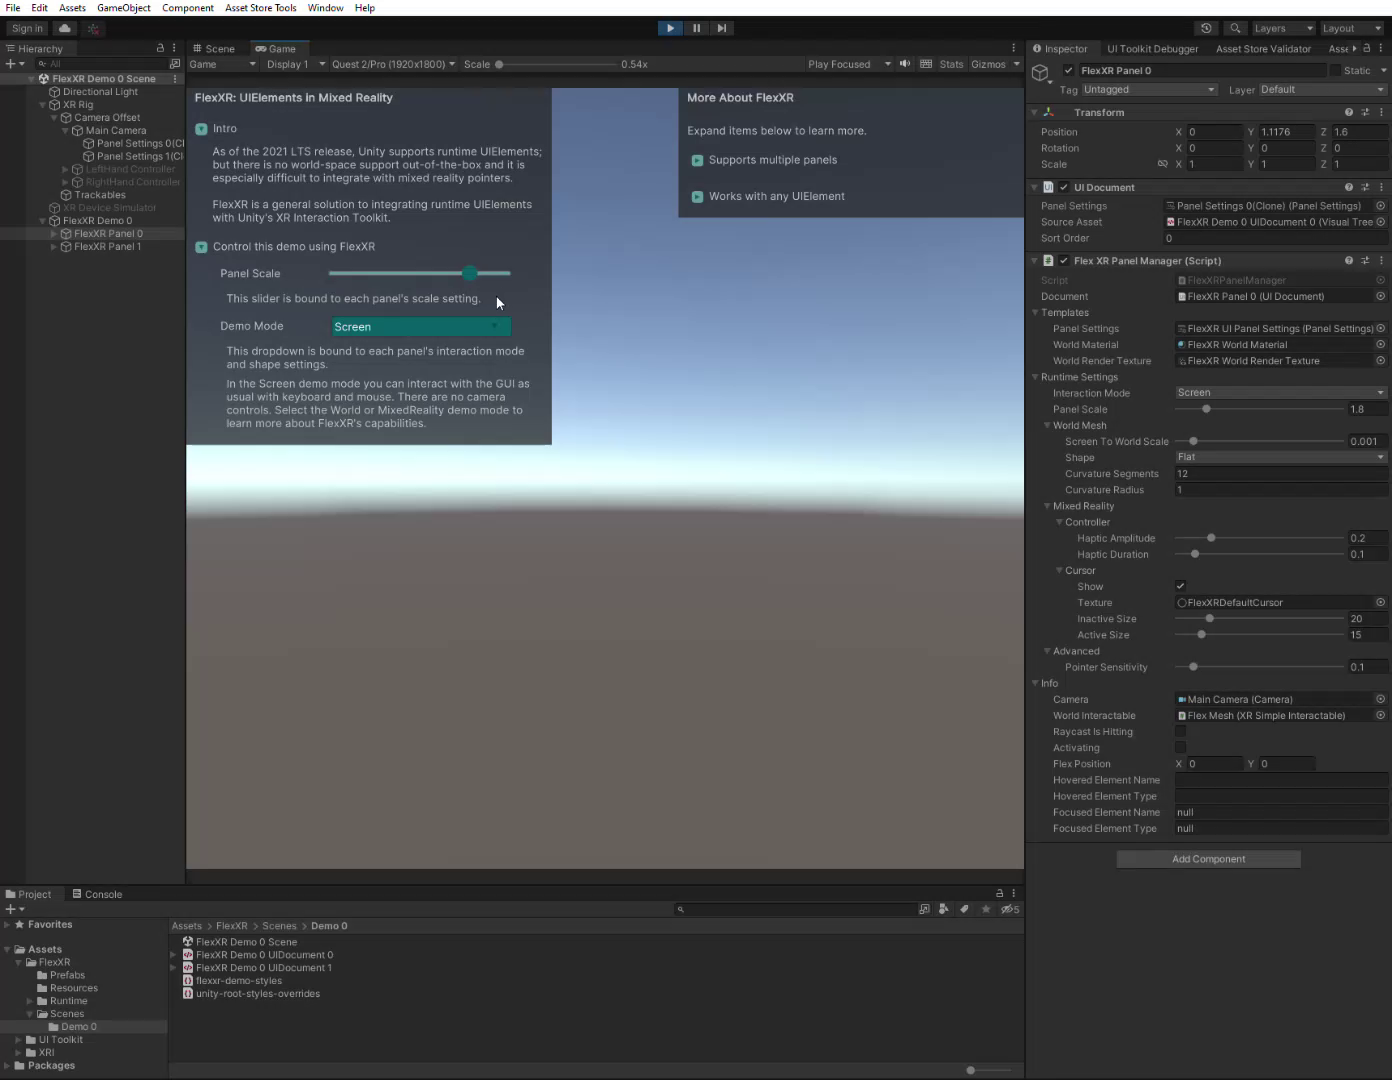The image size is (1392, 1080).
Task: Open Unity cloud services icon
Action: tap(65, 28)
